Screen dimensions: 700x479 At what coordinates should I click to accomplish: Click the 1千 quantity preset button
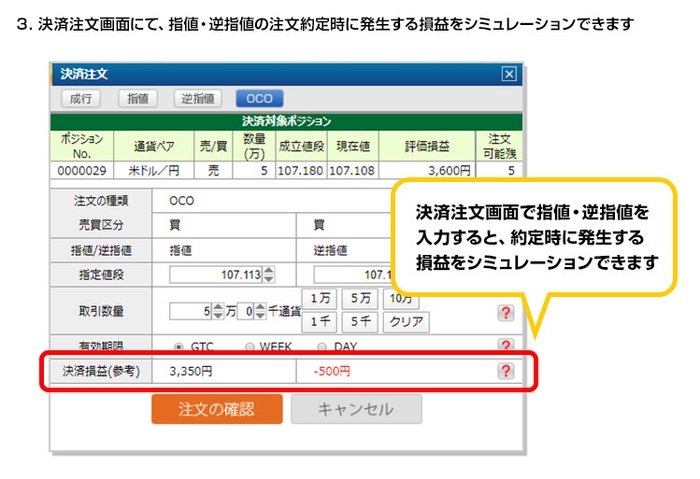pyautogui.click(x=321, y=322)
